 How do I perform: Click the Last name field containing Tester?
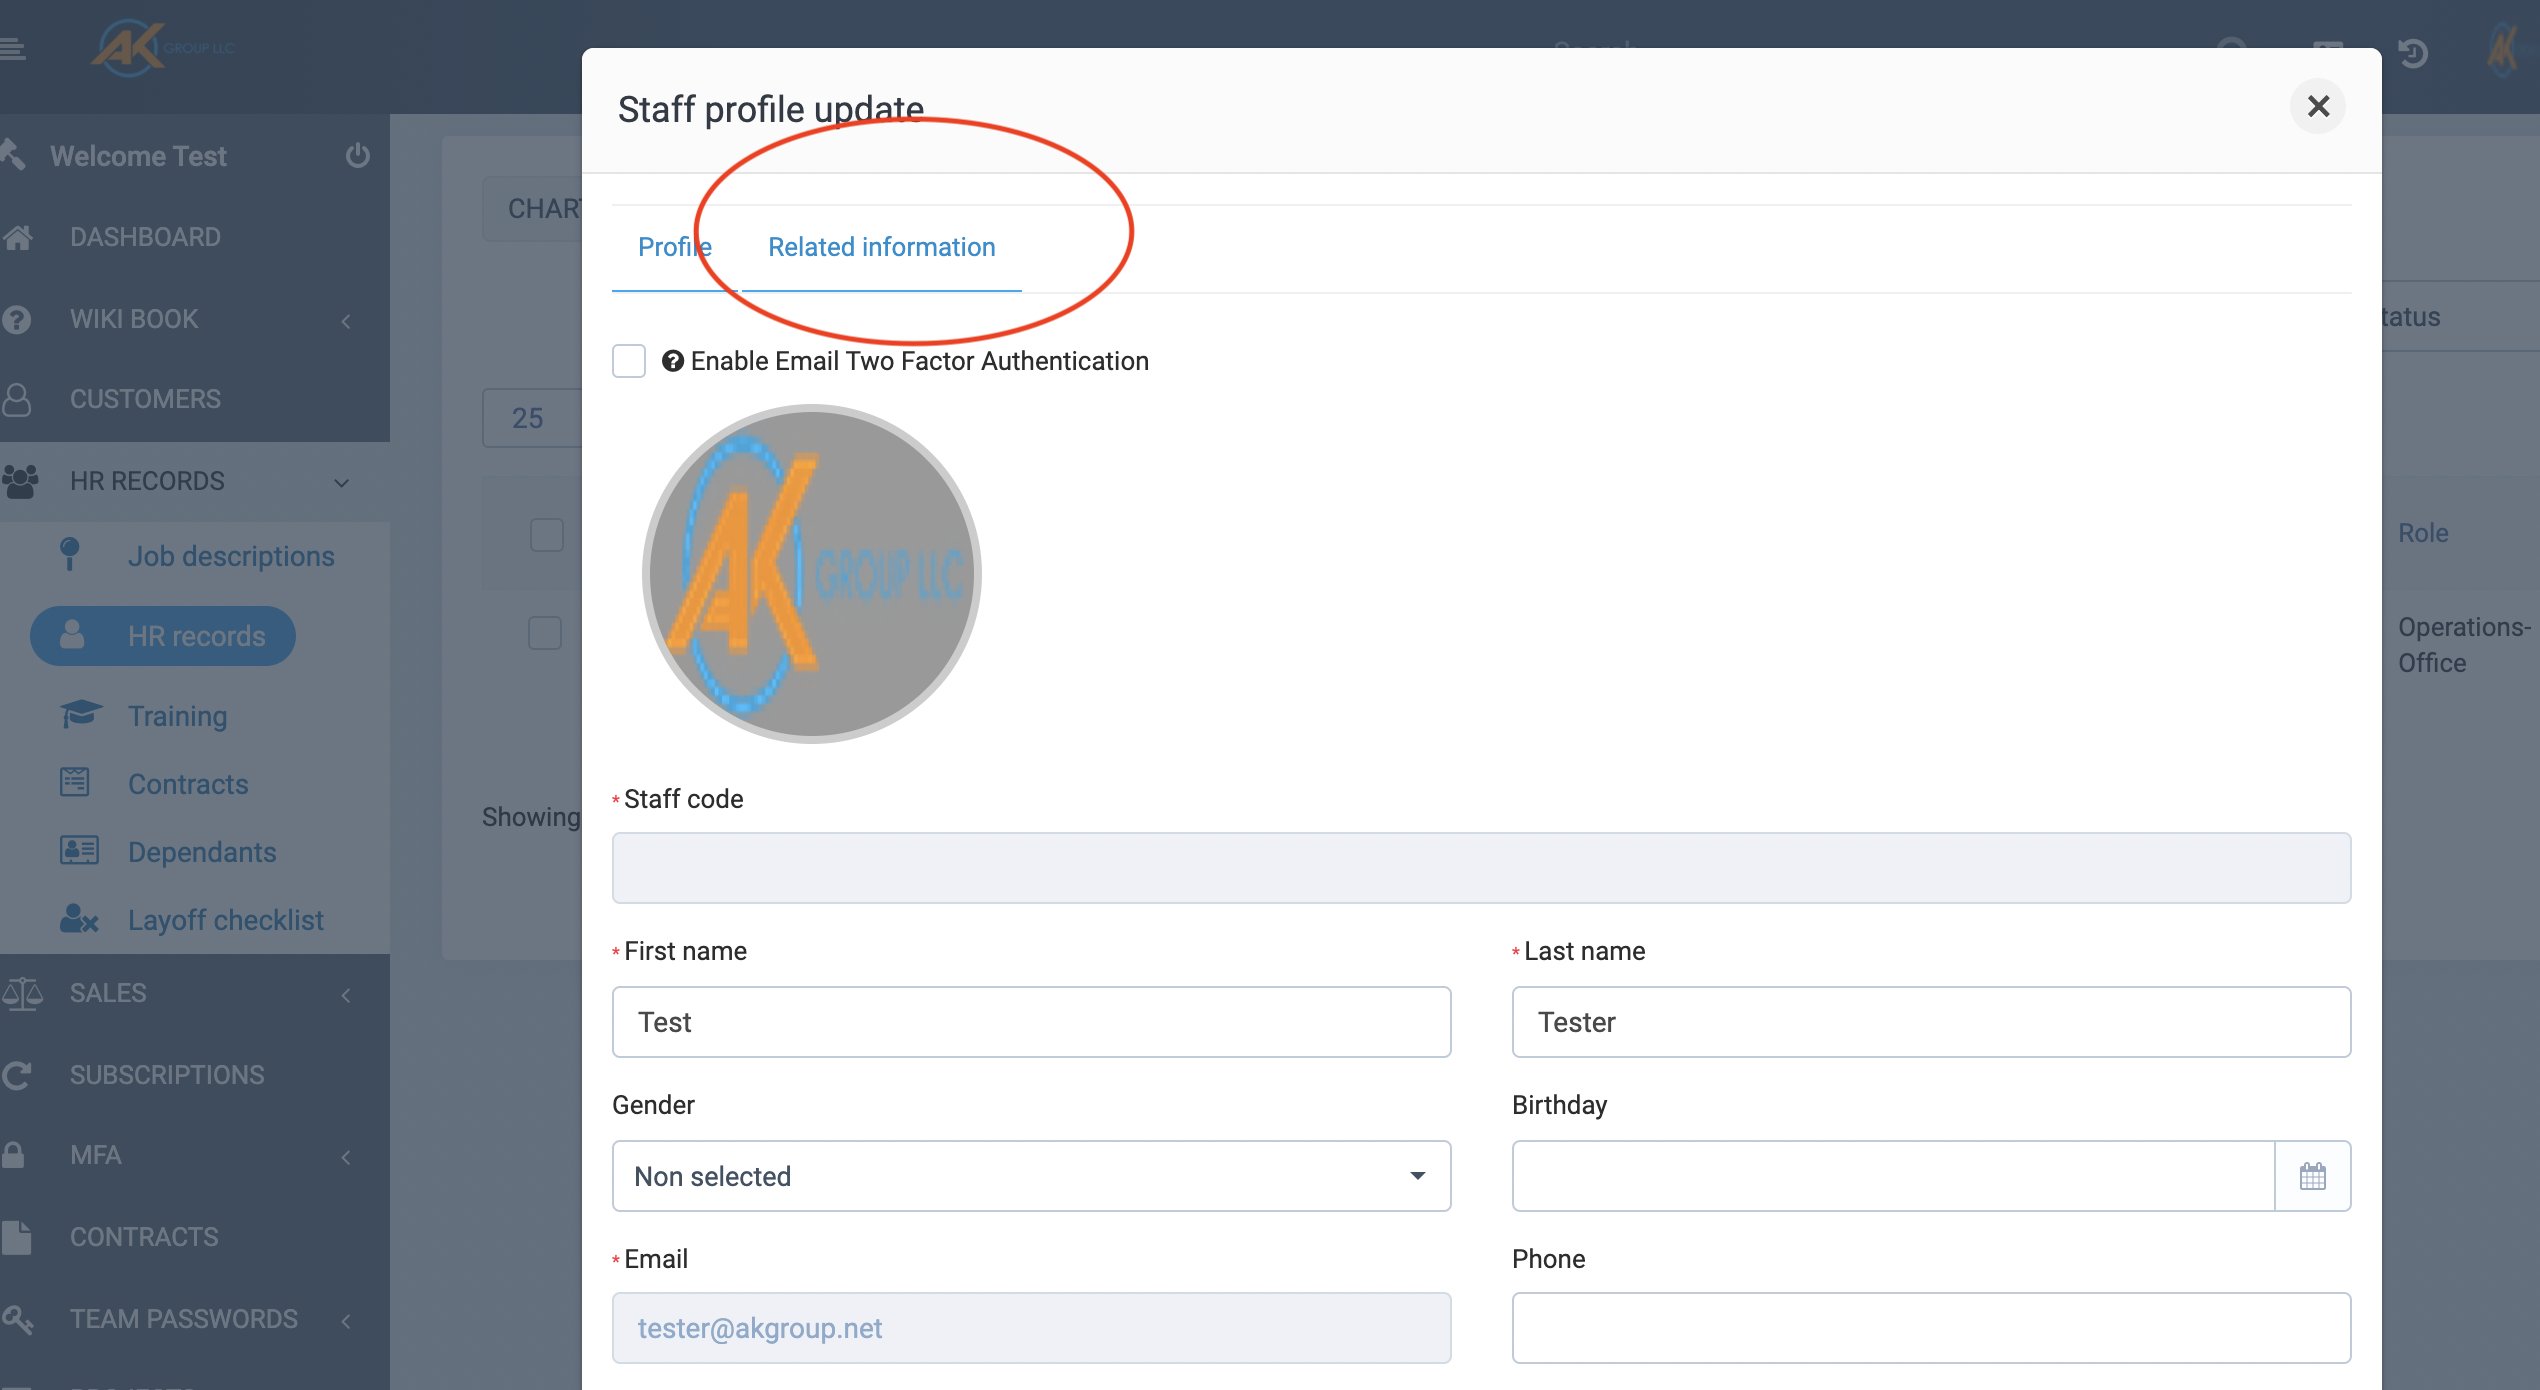pyautogui.click(x=1931, y=1022)
